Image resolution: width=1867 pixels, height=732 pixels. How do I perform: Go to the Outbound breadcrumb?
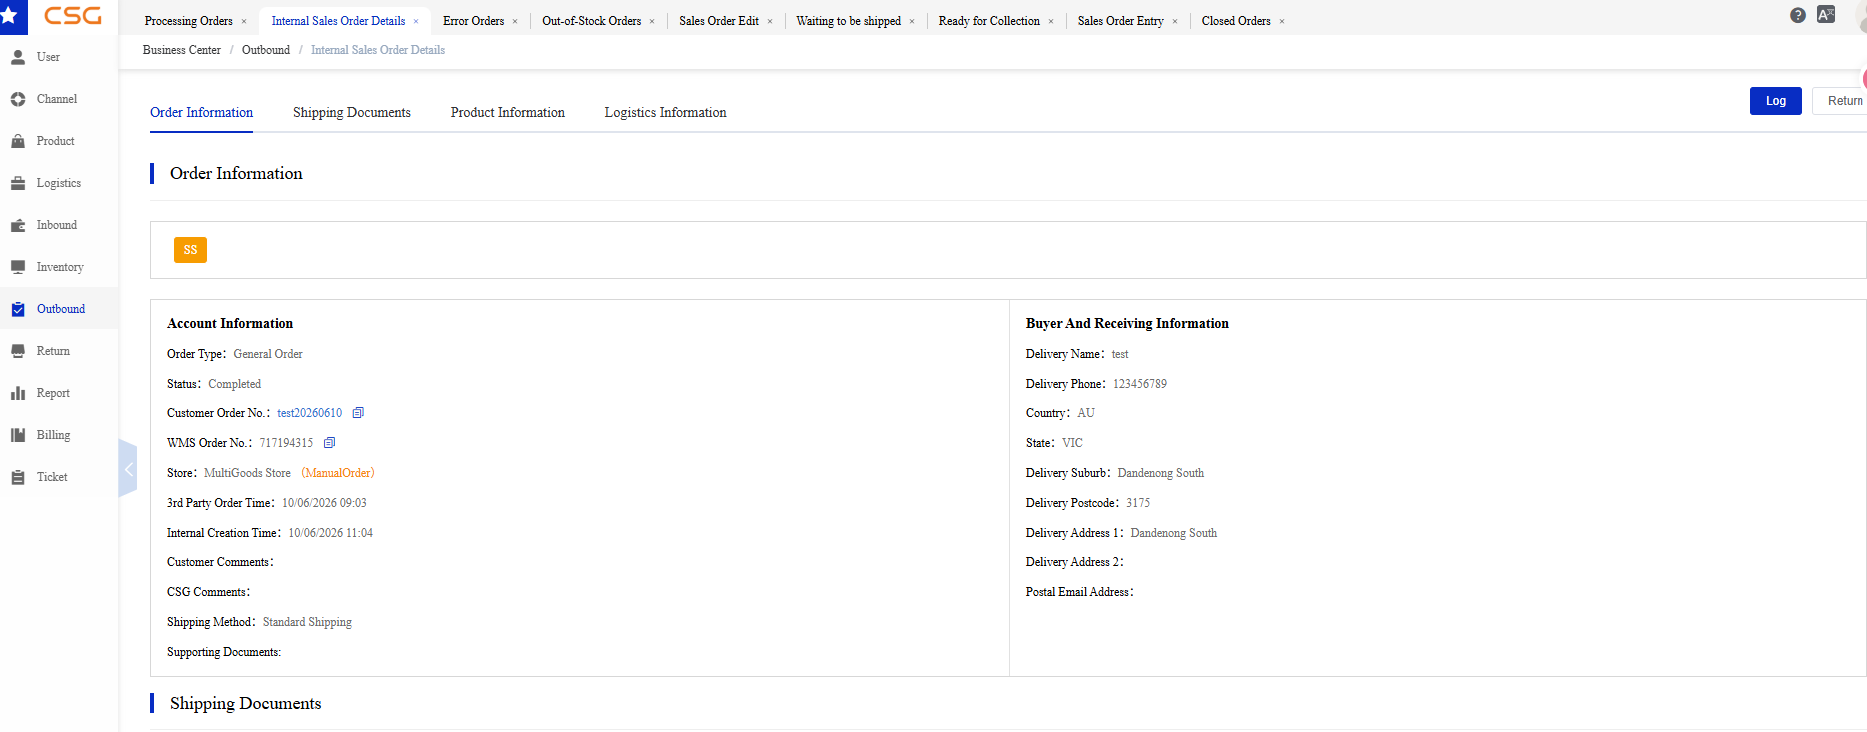coord(266,50)
